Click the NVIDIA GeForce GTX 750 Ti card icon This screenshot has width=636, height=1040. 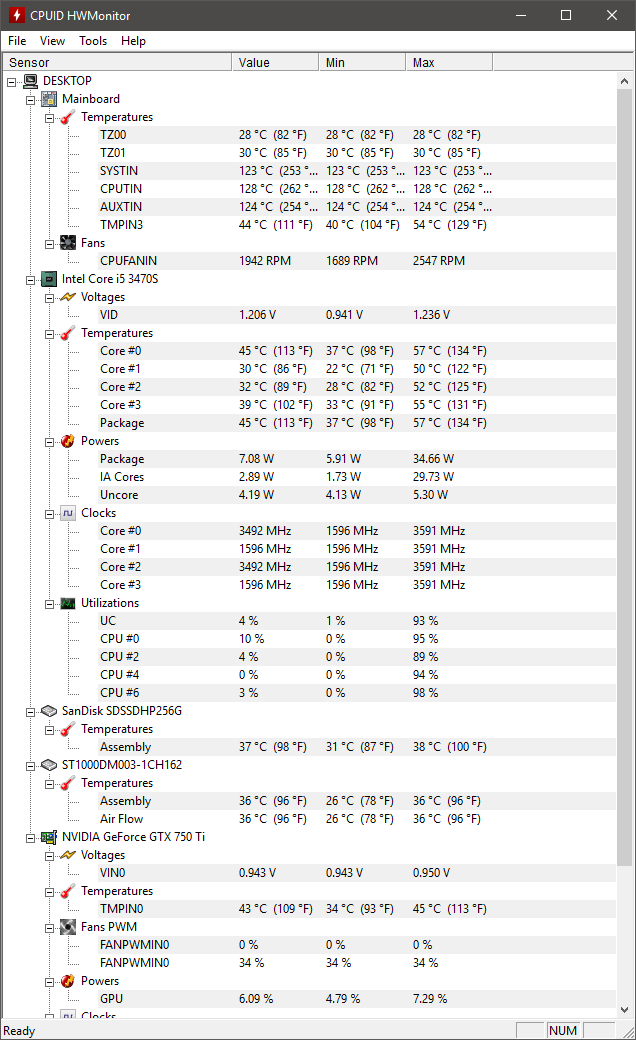coord(49,837)
